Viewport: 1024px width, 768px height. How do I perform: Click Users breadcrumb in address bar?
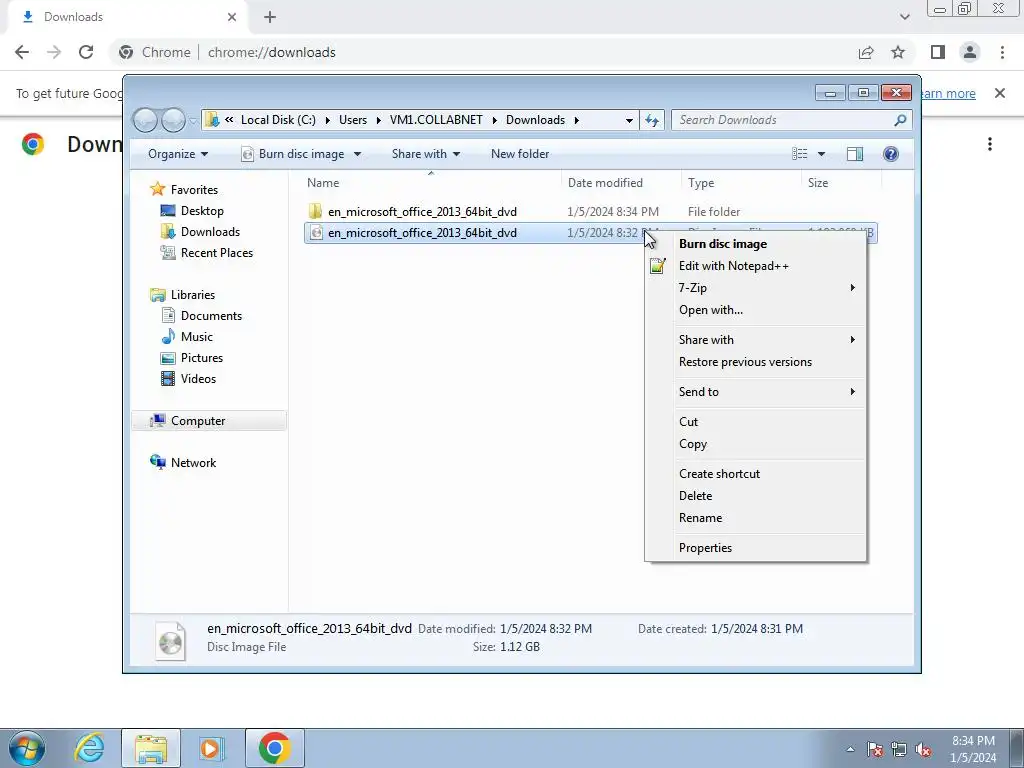click(353, 120)
